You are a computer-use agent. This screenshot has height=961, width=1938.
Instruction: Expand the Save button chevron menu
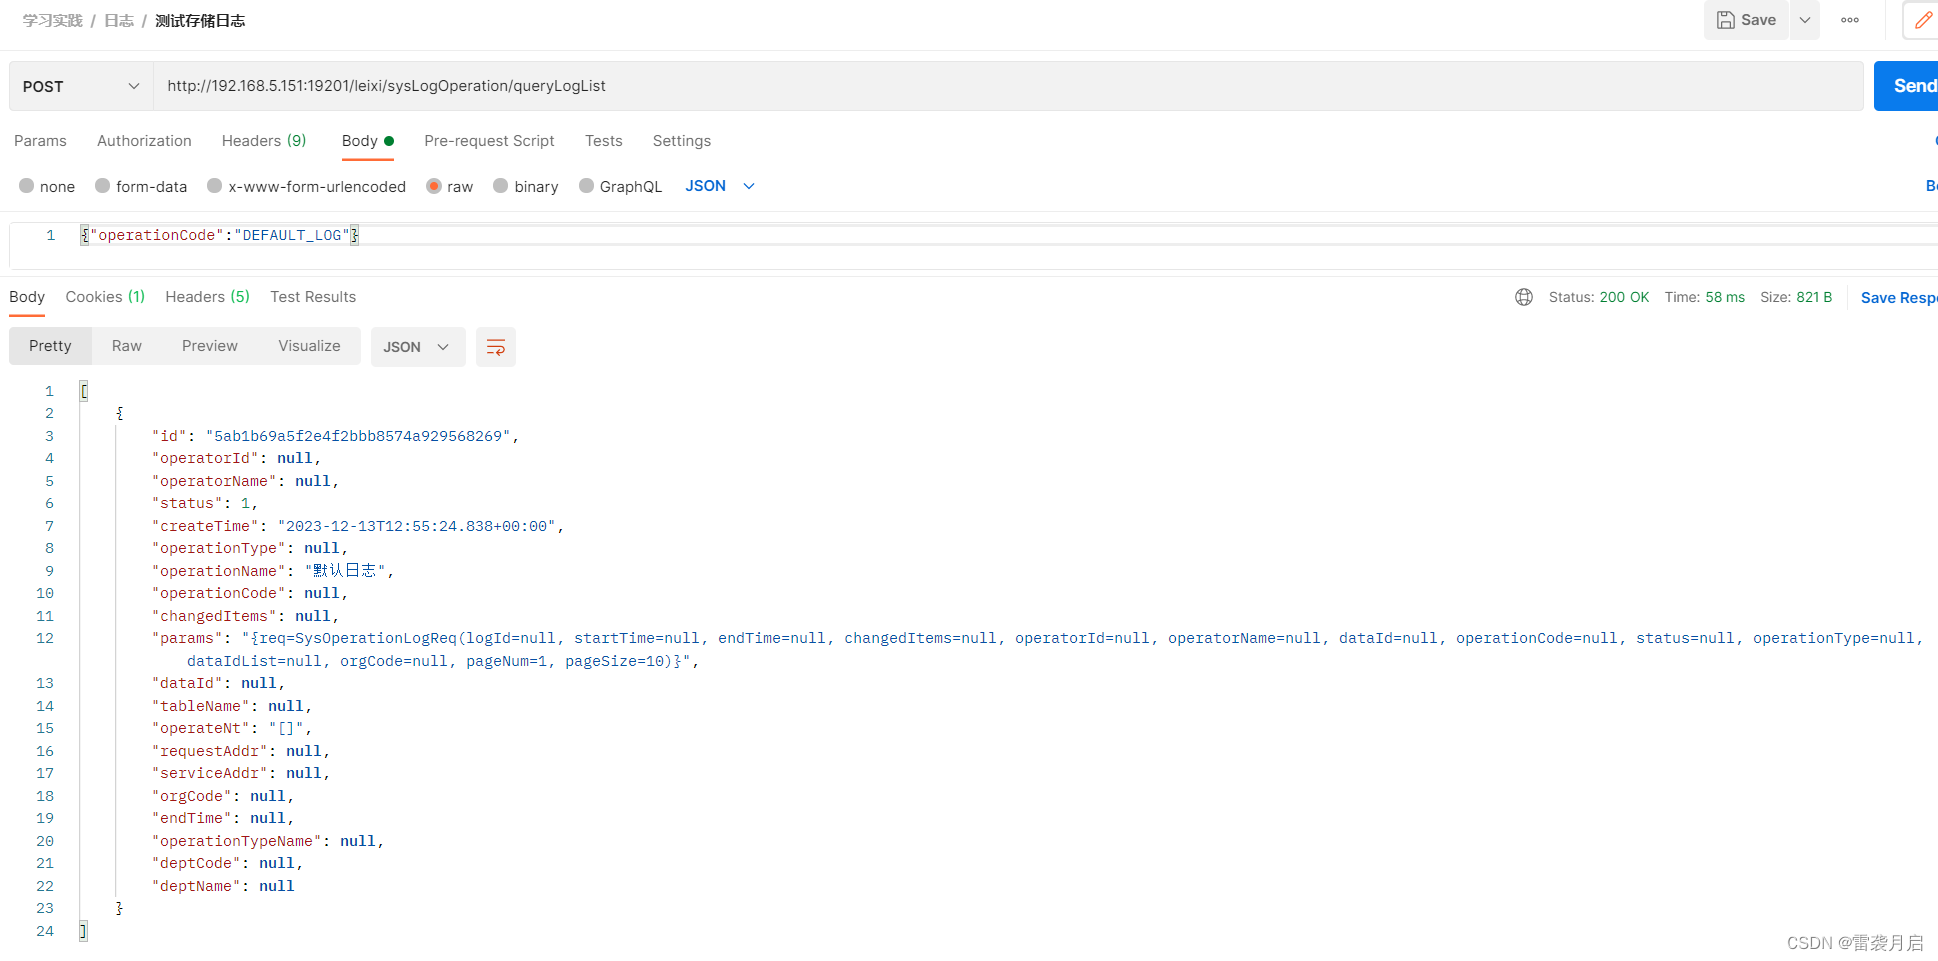[x=1804, y=20]
